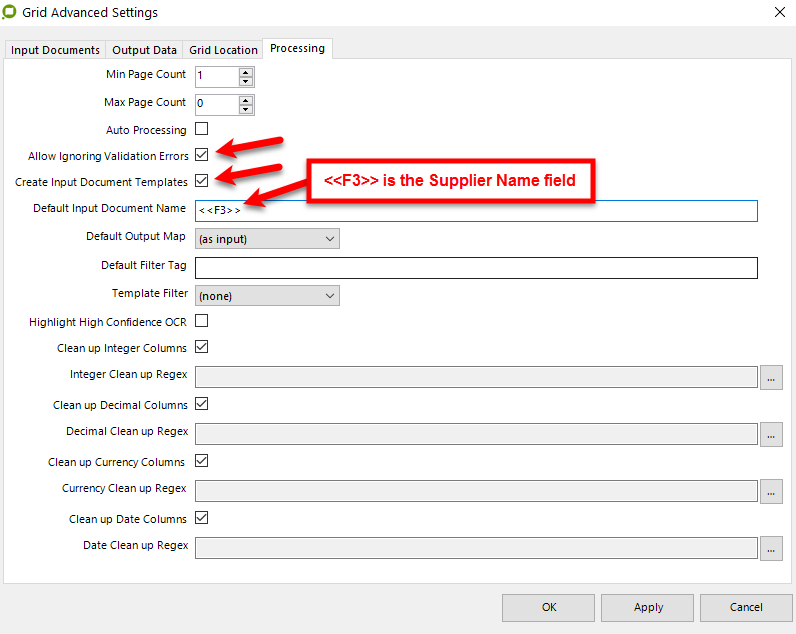Open the Date Clean up Regex ellipsis button
Viewport: 796px width, 634px height.
(771, 548)
